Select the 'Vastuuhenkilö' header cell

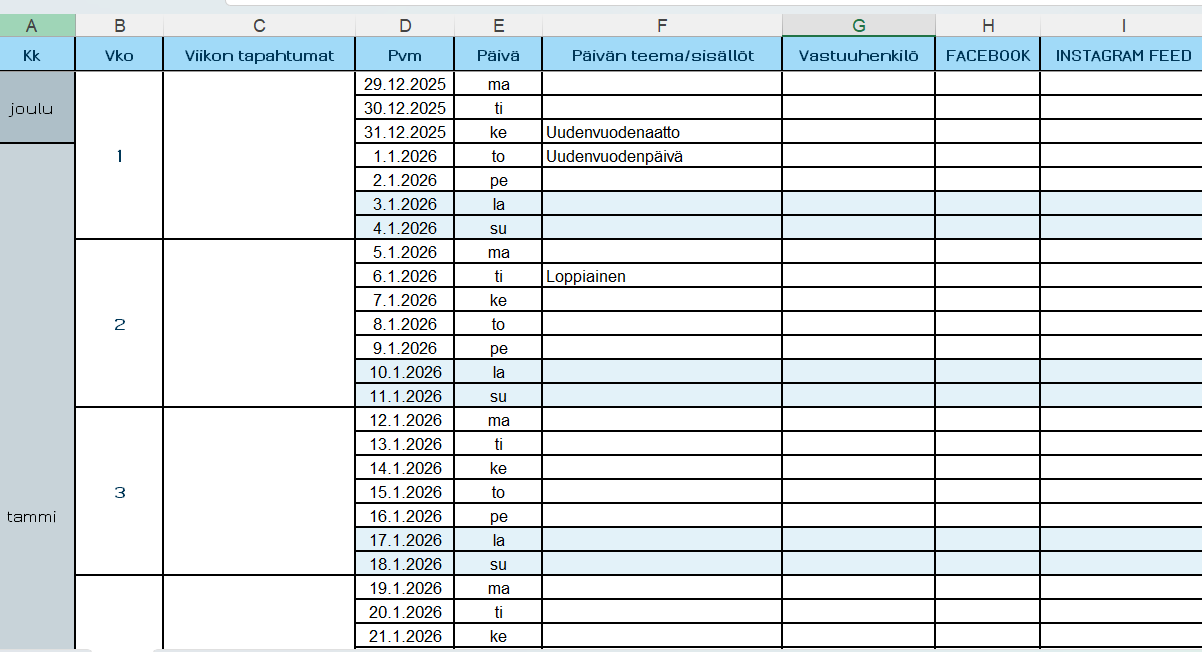point(858,56)
